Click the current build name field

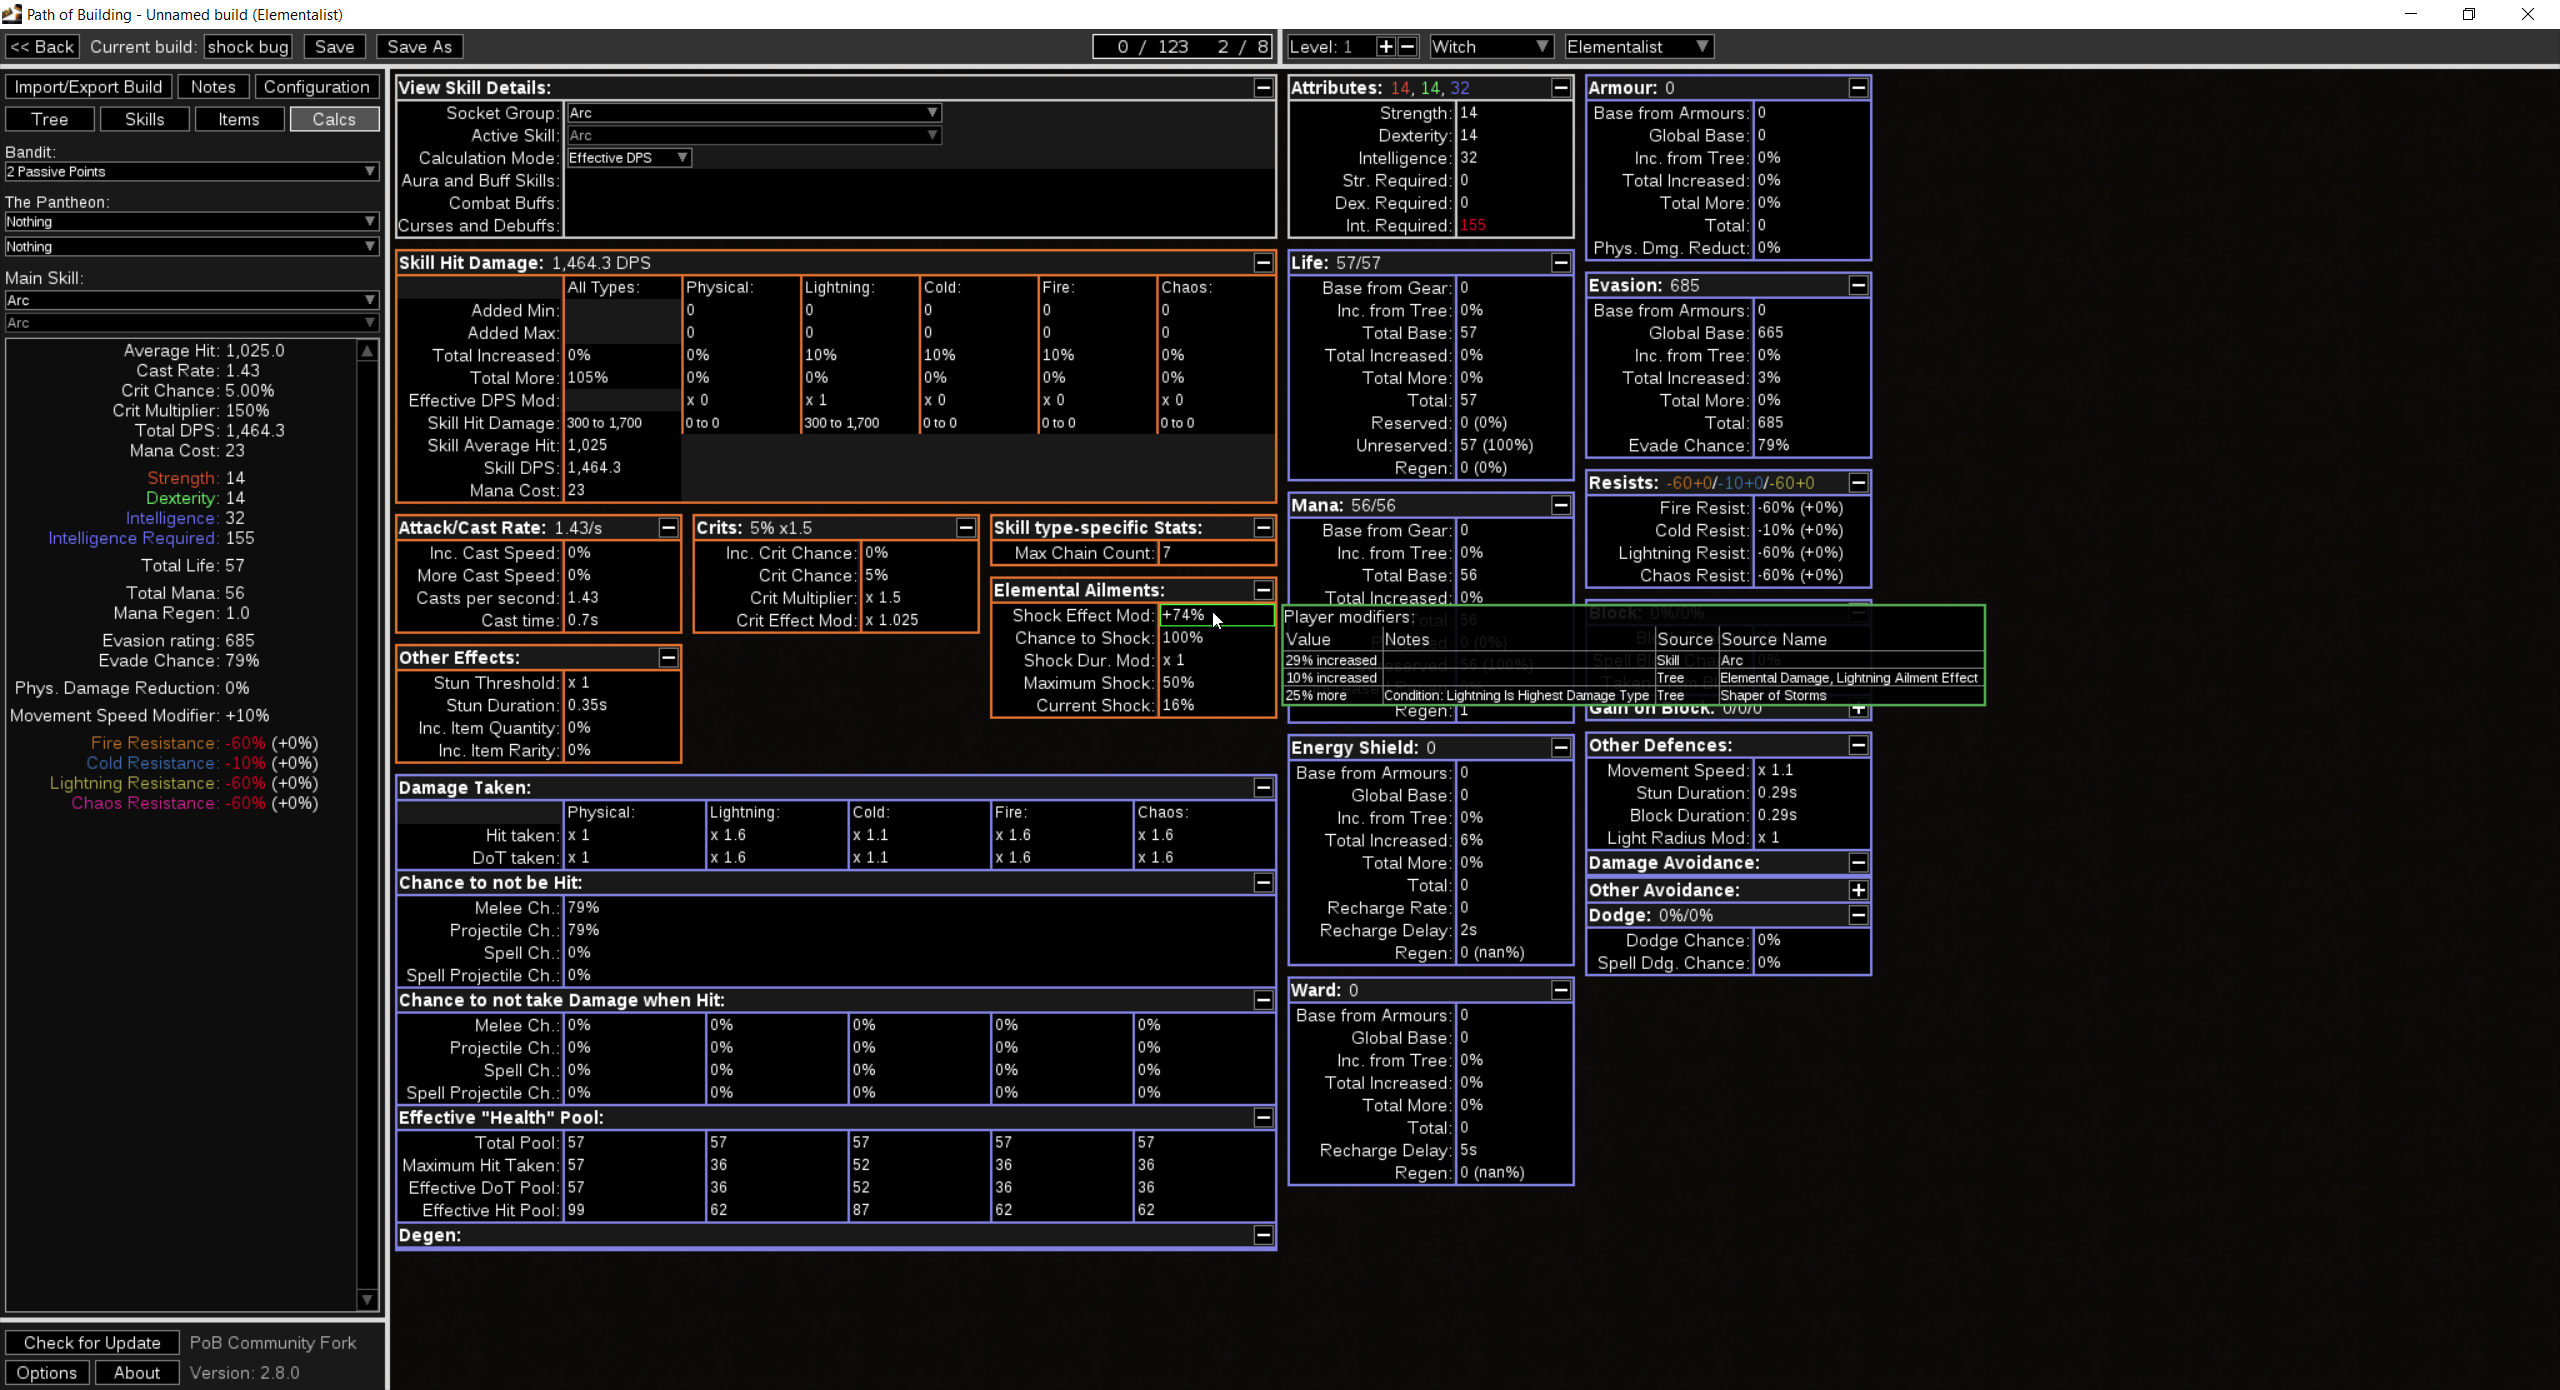tap(248, 47)
